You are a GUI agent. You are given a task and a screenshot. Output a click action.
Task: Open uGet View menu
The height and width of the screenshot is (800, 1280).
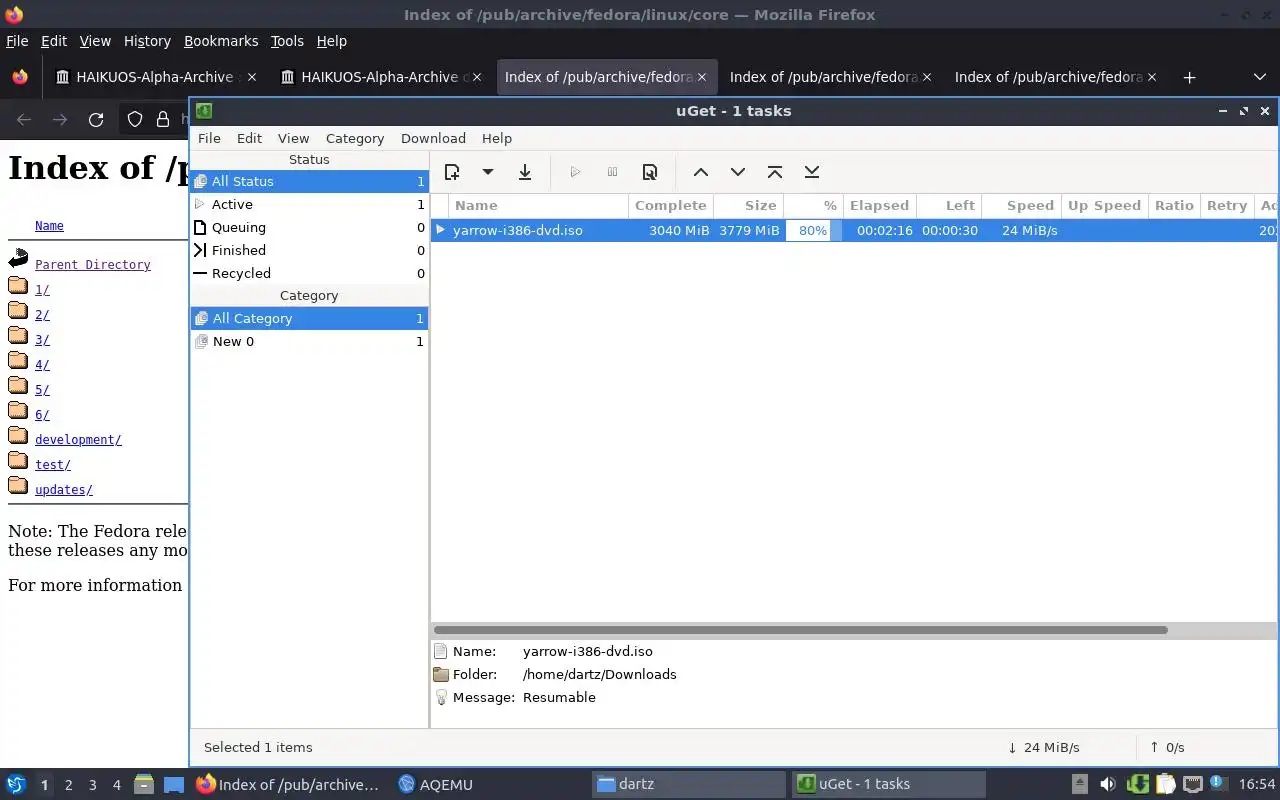pos(293,138)
